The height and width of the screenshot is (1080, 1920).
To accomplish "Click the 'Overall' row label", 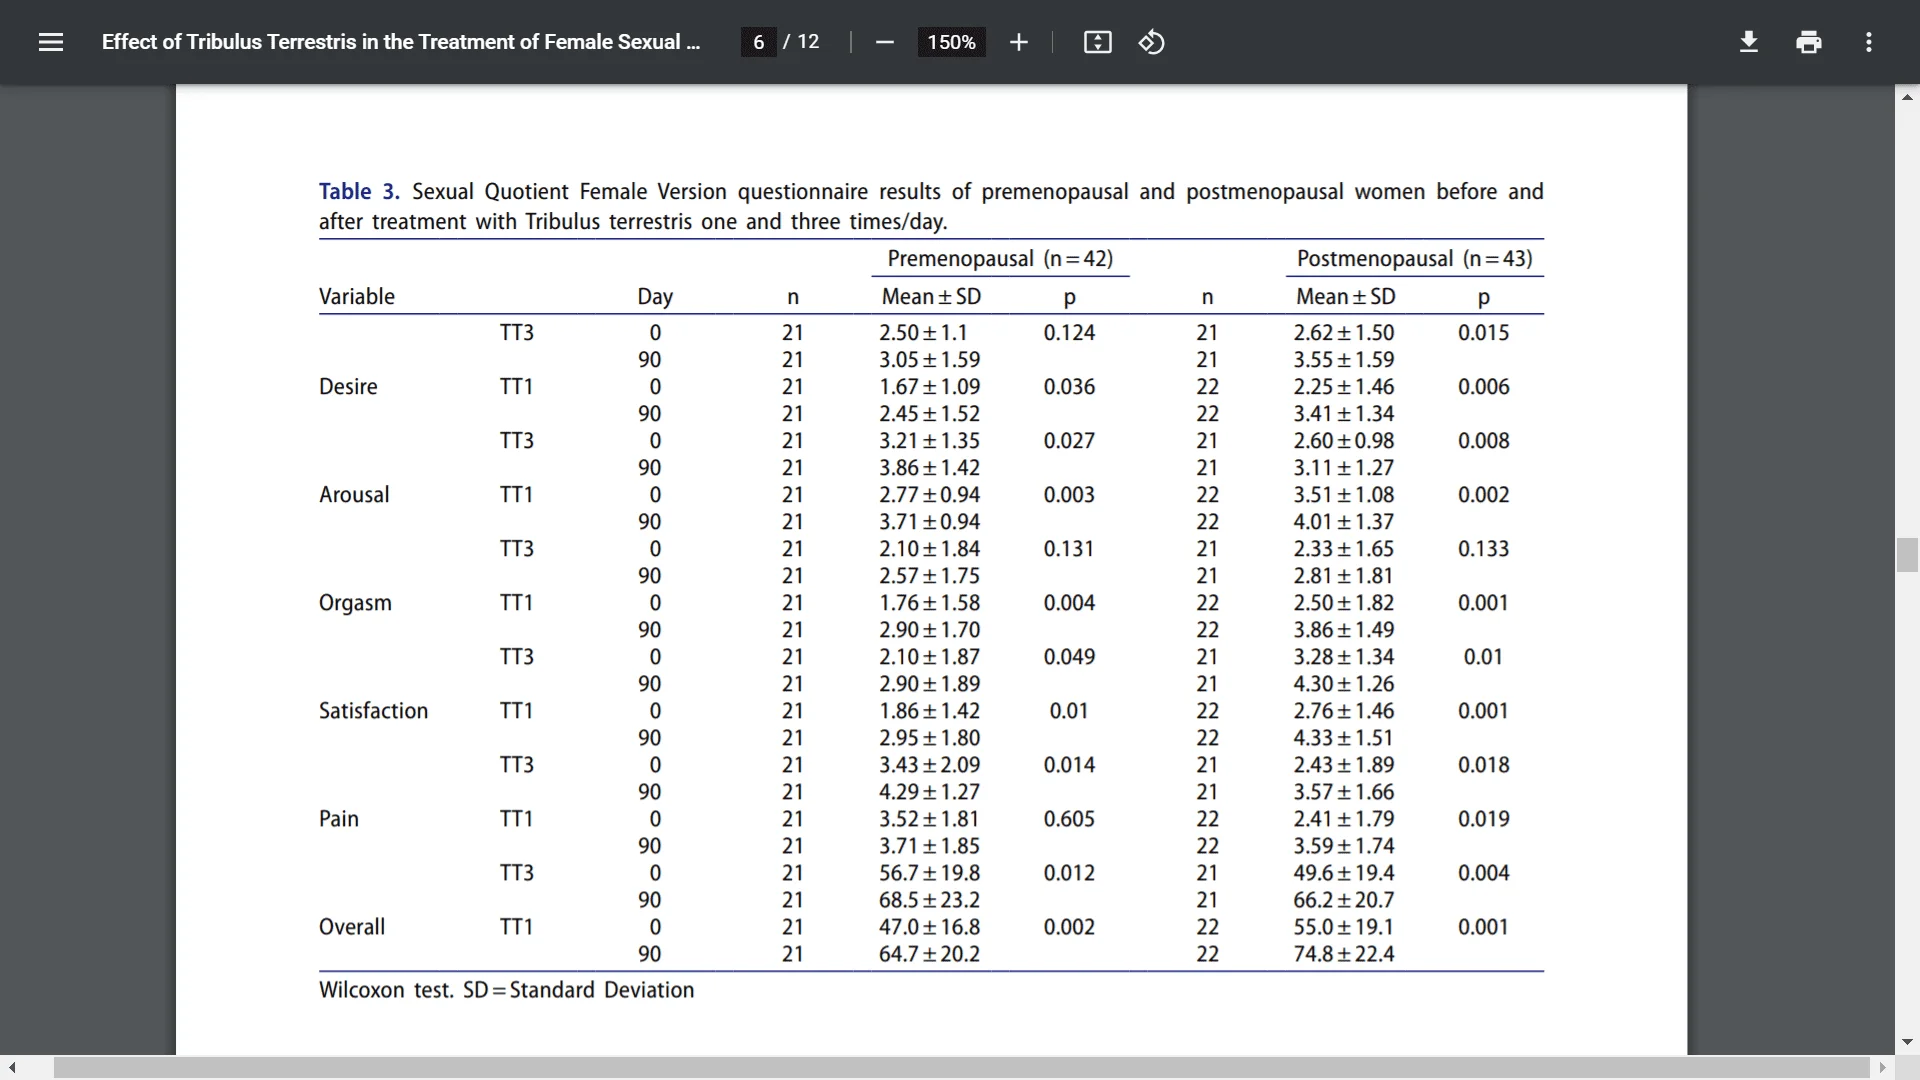I will coord(352,927).
